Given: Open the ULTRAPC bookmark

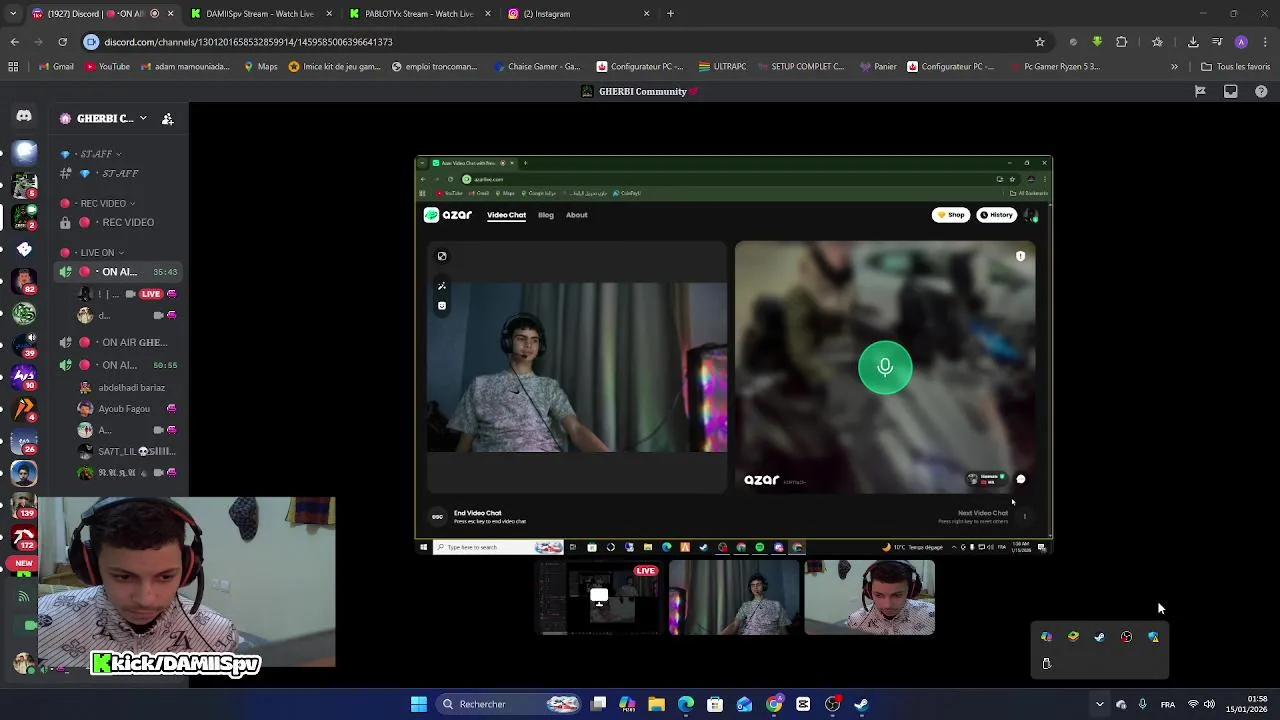Looking at the screenshot, I should point(722,67).
